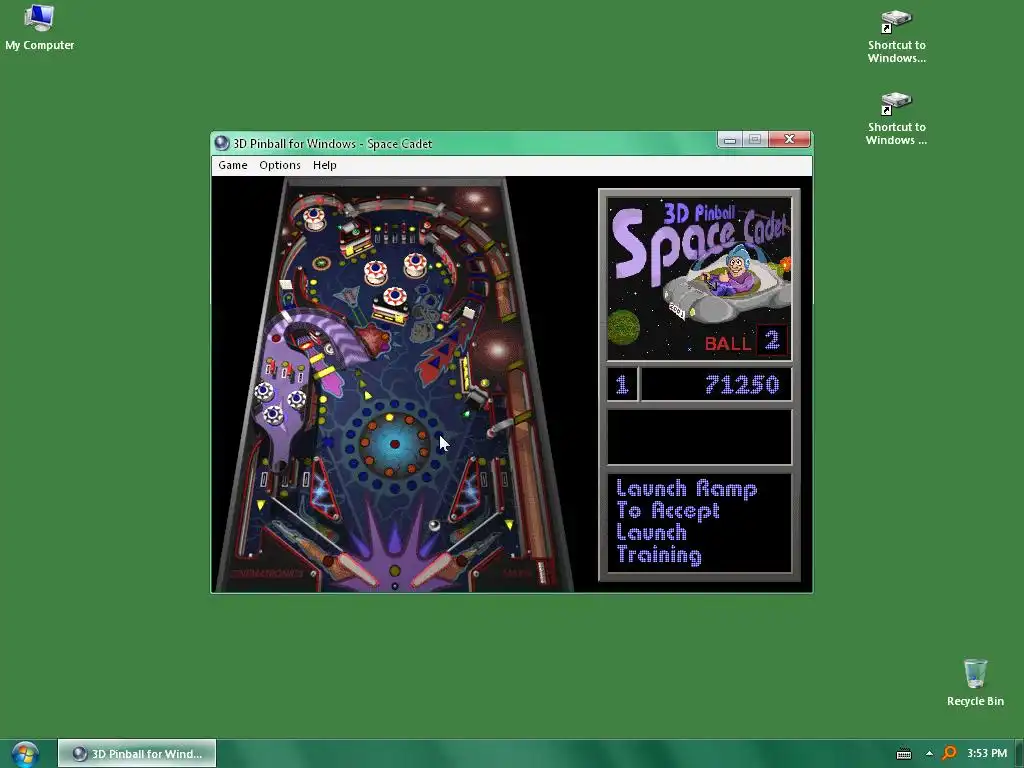Click the BALL 2 indicator

tap(746, 342)
